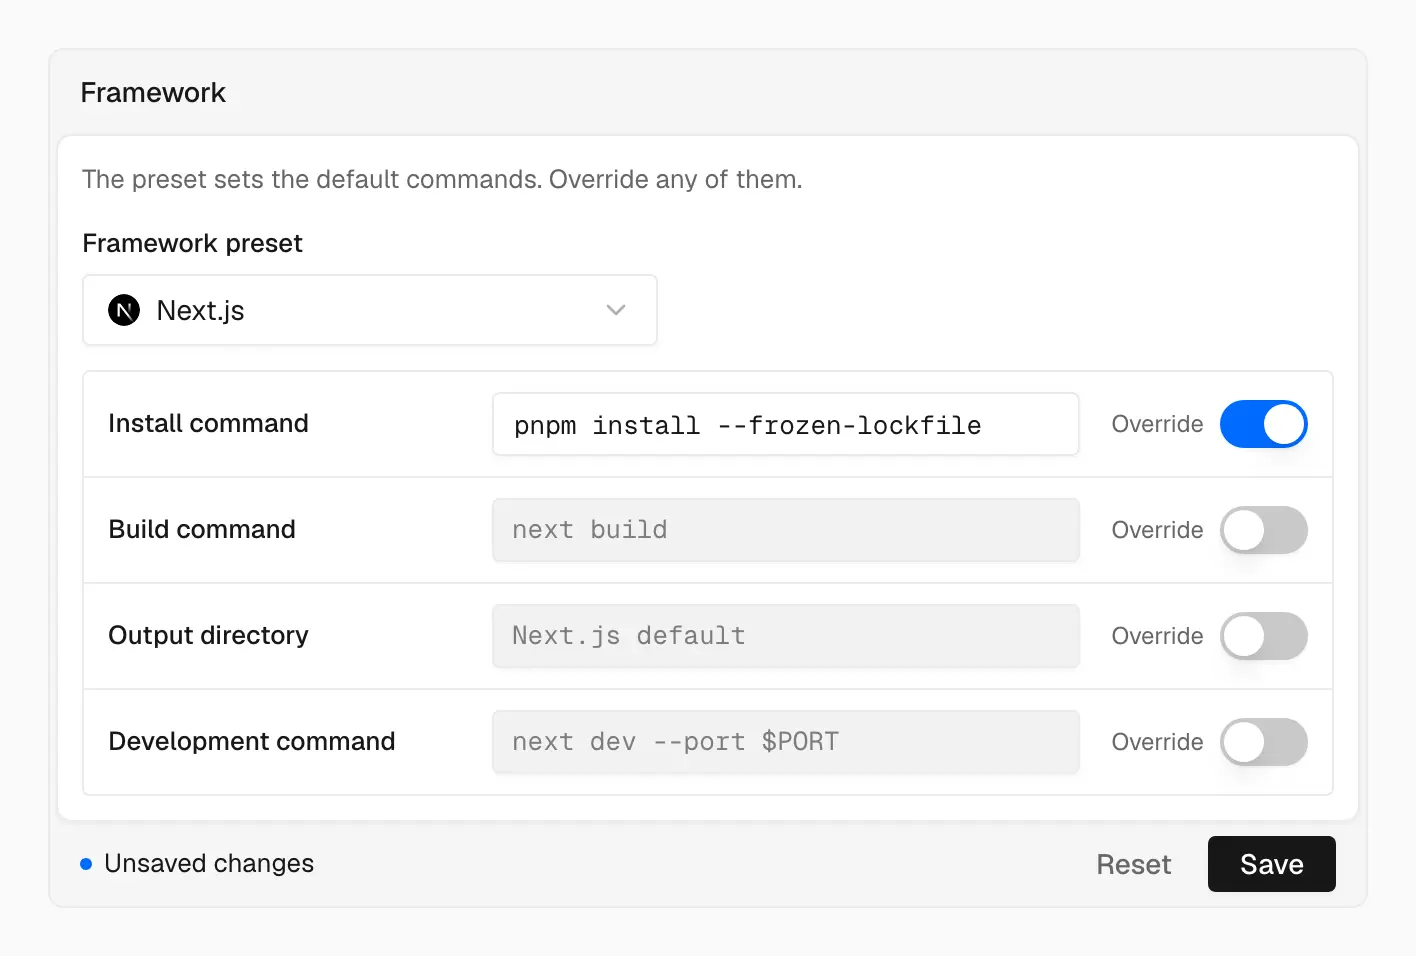1416x956 pixels.
Task: Click the 'Framework' section heading
Action: tap(153, 92)
